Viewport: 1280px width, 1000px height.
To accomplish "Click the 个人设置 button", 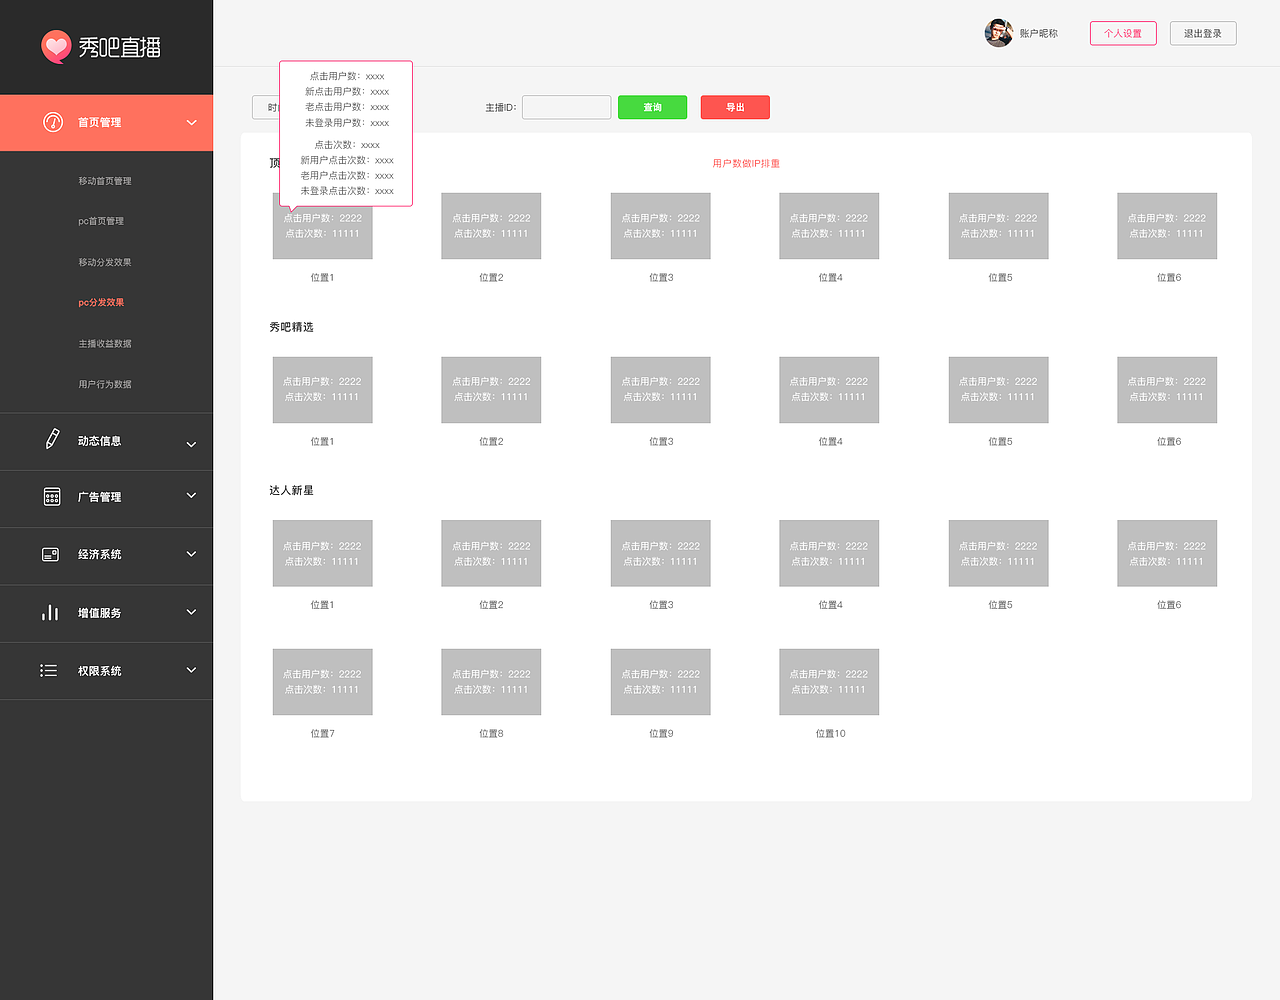I will coord(1123,33).
